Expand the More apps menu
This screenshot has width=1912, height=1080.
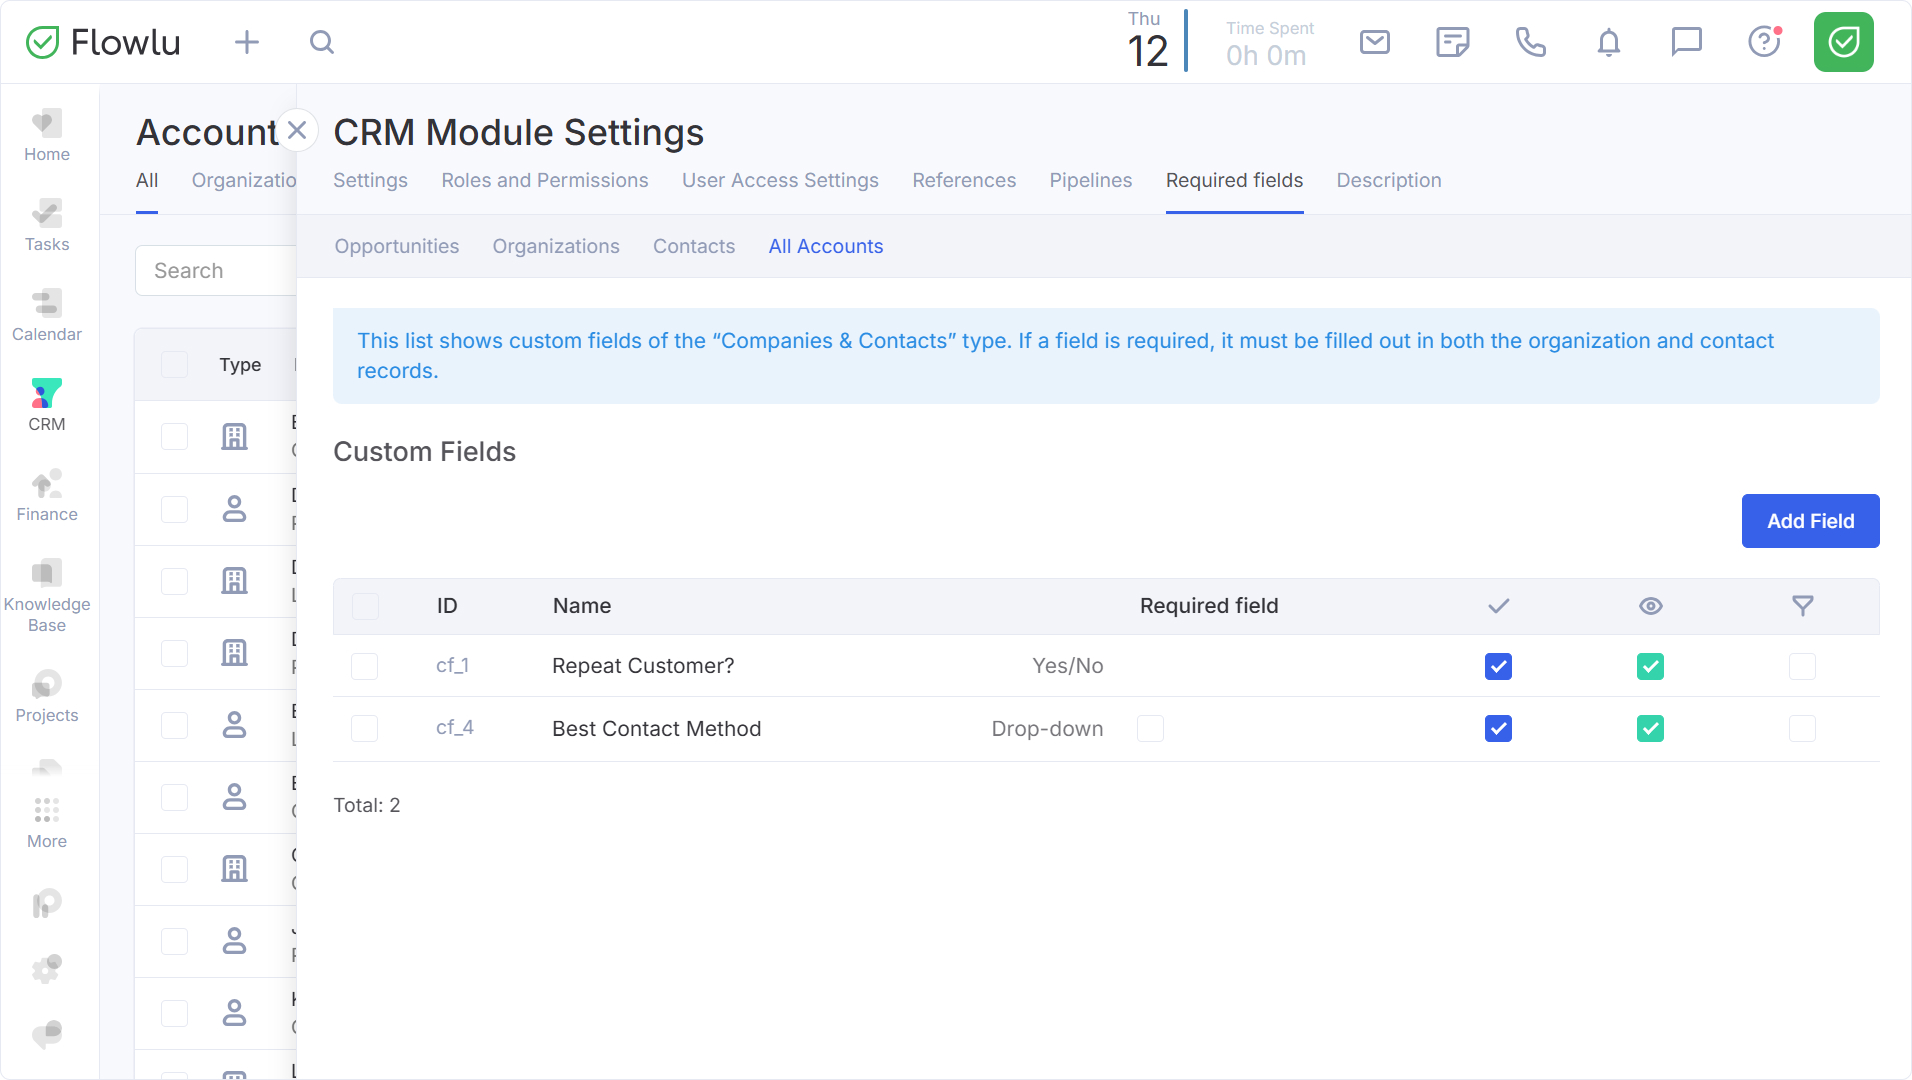point(47,822)
